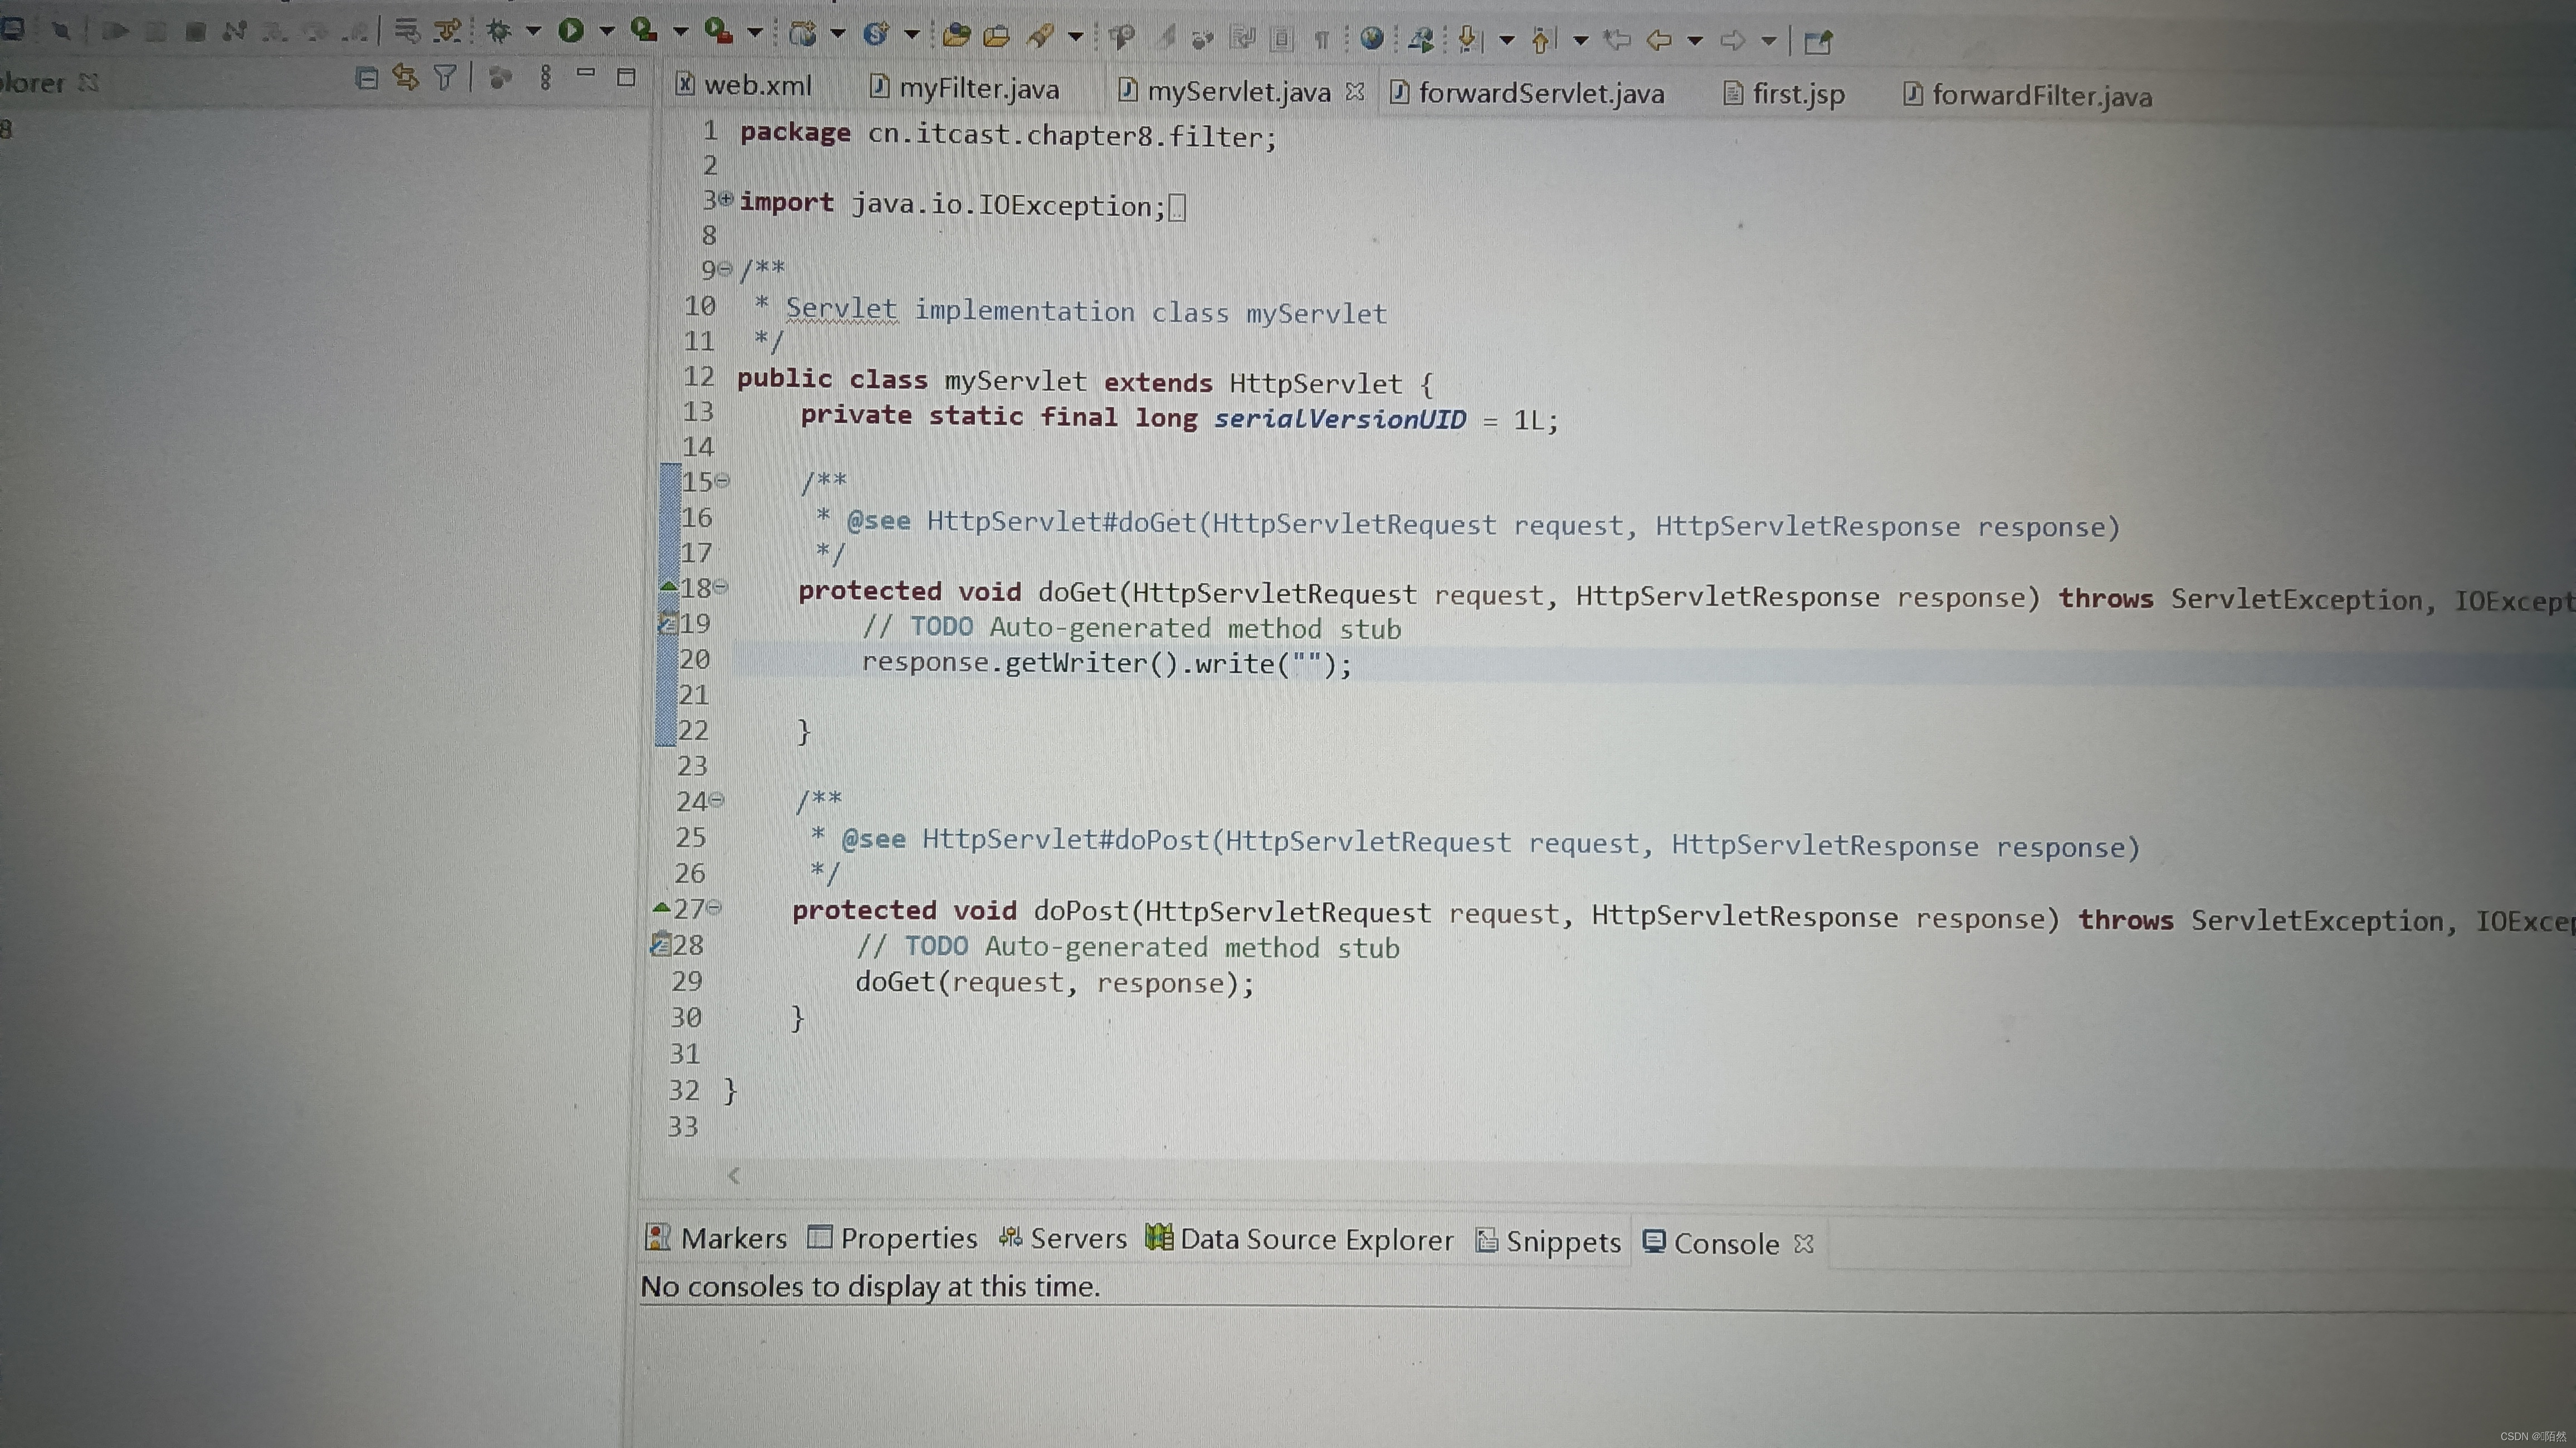Toggle Show Whitespace Characters pilcrow icon
This screenshot has height=1448, width=2576.
(1322, 39)
